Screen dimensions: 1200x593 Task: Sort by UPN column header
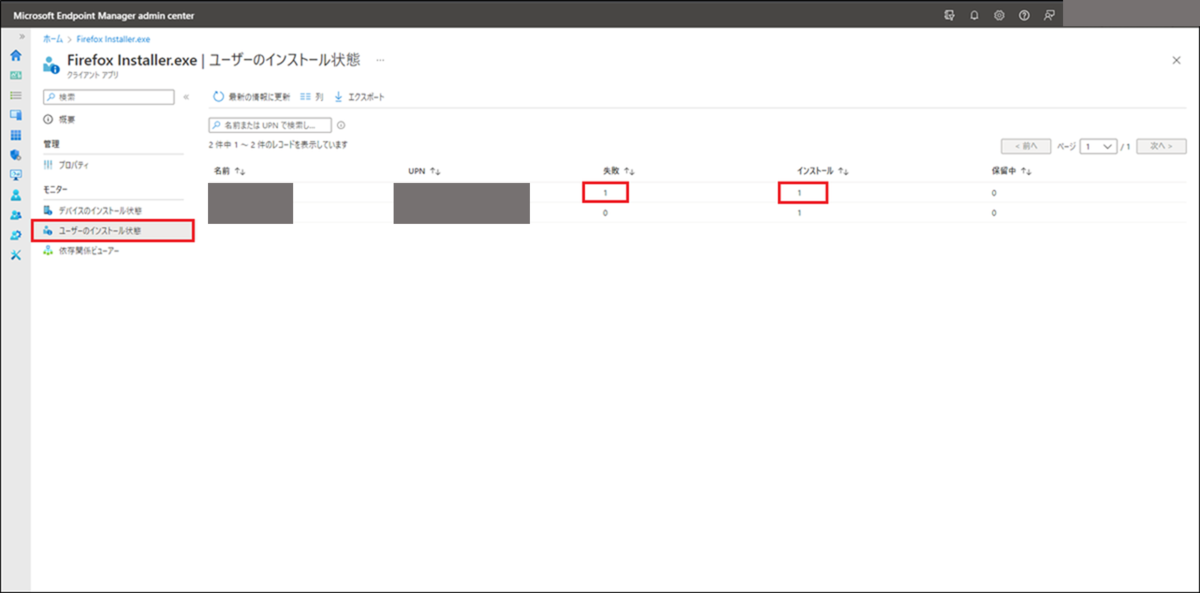(x=425, y=171)
